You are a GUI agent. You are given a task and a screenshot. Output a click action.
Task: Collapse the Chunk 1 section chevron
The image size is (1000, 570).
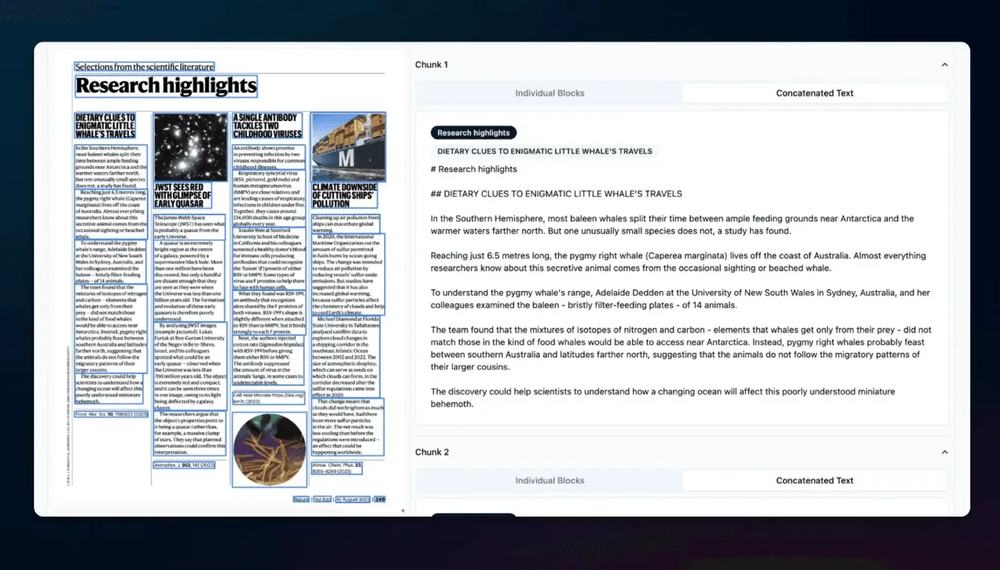pos(944,65)
